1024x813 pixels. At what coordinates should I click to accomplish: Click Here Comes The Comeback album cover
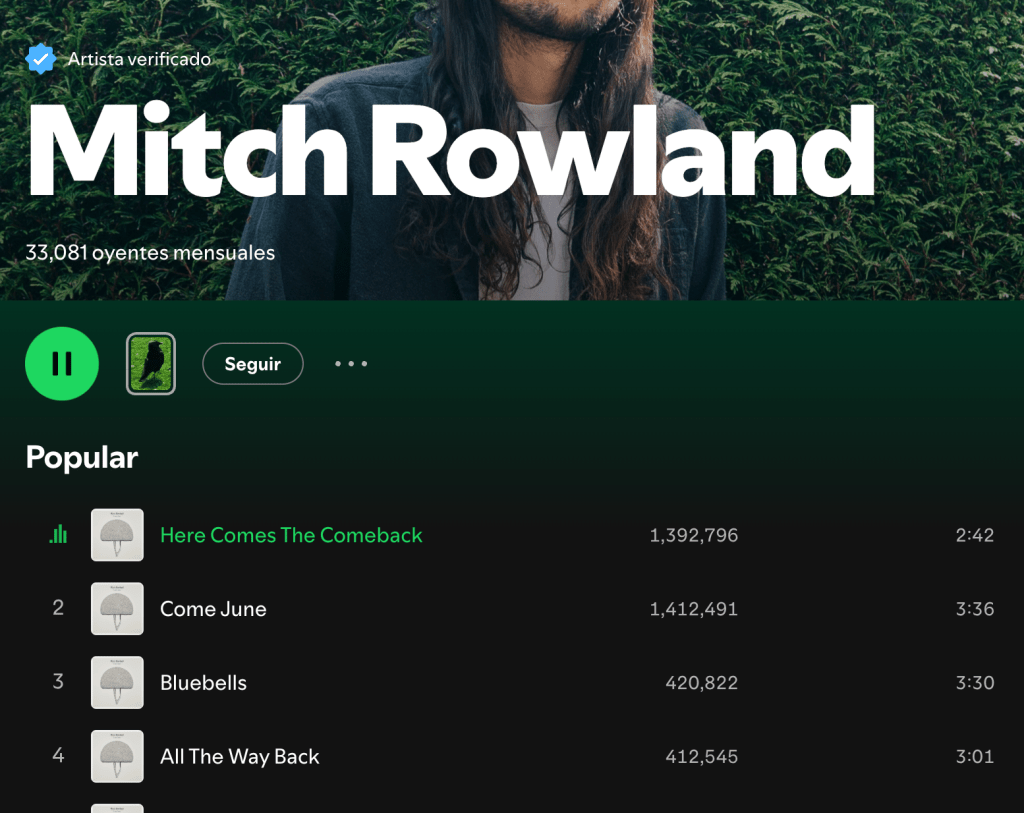pyautogui.click(x=118, y=535)
